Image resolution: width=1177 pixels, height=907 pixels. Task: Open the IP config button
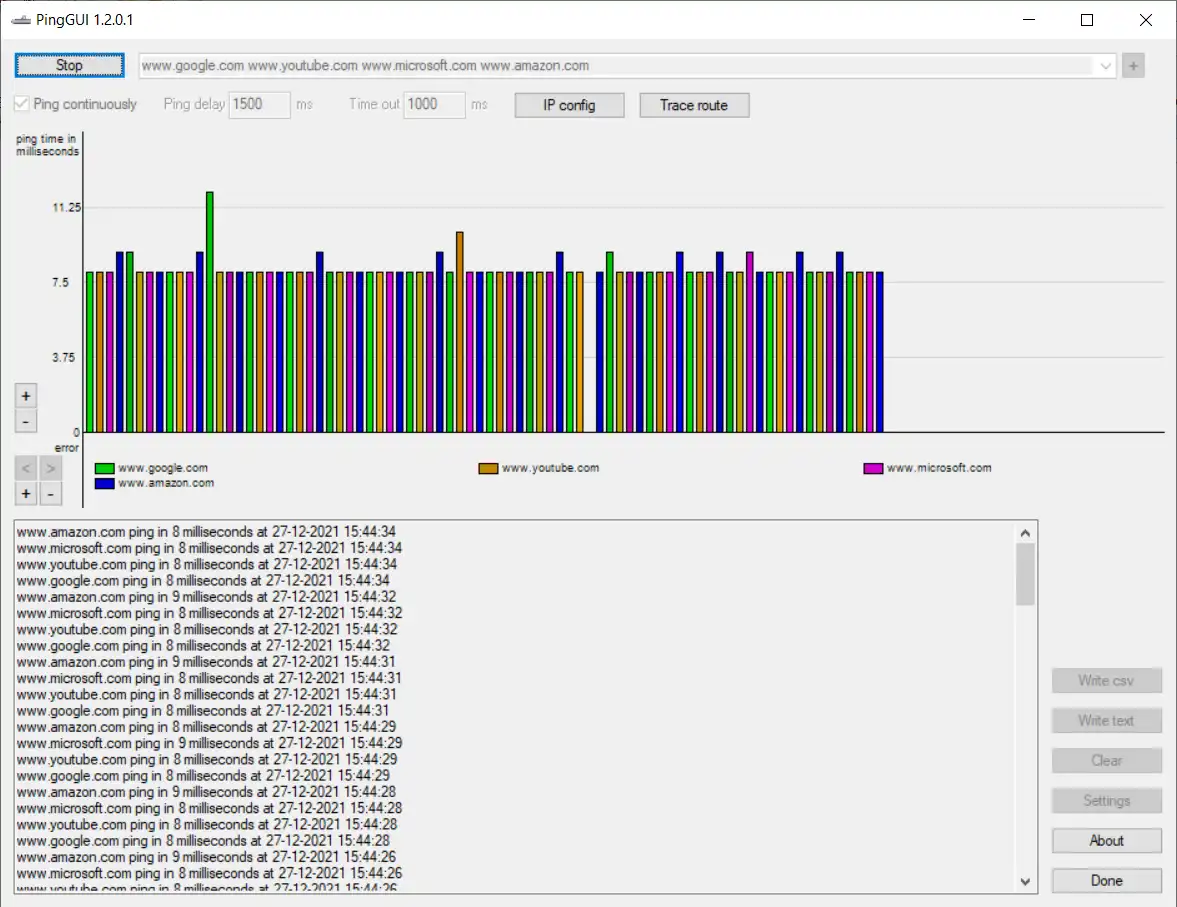pos(569,105)
